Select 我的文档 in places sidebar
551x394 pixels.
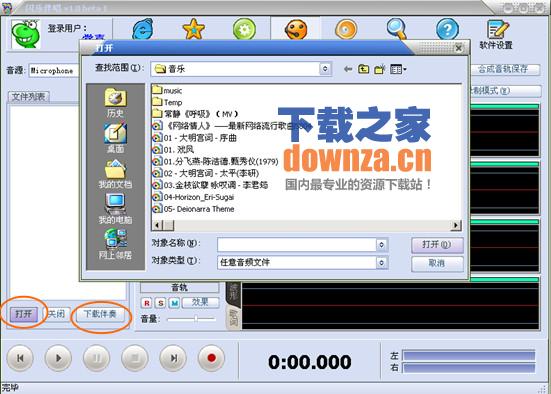tap(115, 174)
